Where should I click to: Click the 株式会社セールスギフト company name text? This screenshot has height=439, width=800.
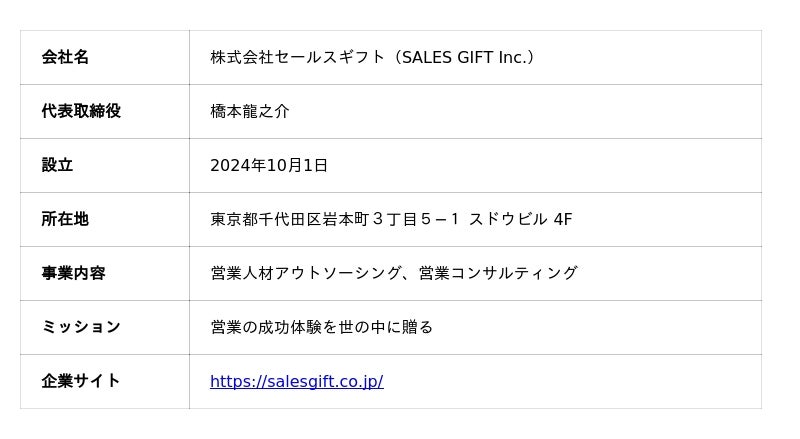click(297, 57)
